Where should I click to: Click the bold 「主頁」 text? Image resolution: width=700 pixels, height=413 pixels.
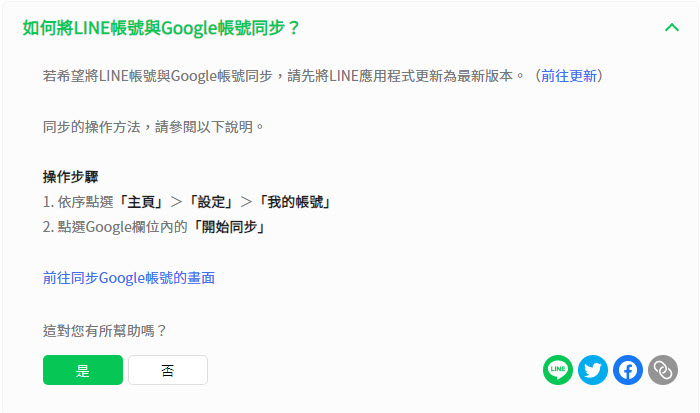(x=140, y=202)
